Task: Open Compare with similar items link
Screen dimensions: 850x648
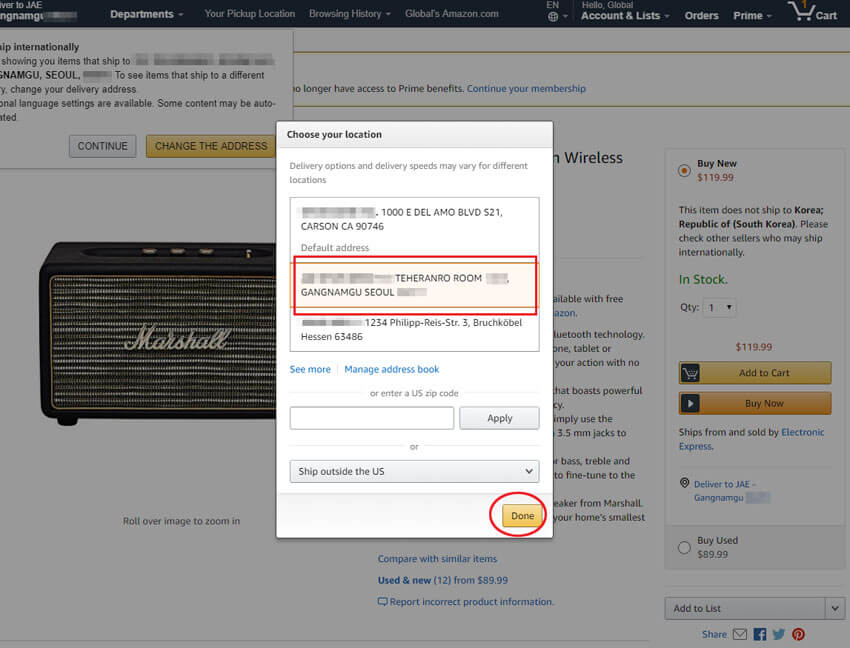Action: (437, 559)
